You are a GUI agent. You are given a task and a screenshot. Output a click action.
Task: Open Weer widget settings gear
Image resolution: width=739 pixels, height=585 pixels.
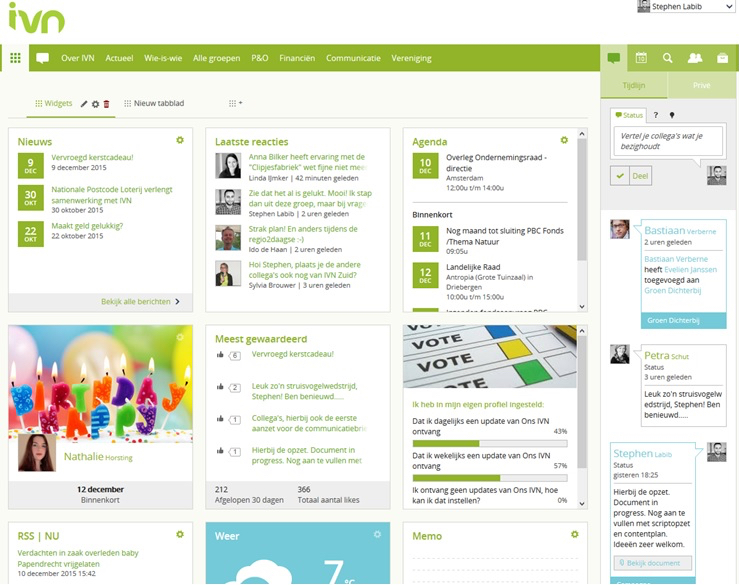(377, 534)
